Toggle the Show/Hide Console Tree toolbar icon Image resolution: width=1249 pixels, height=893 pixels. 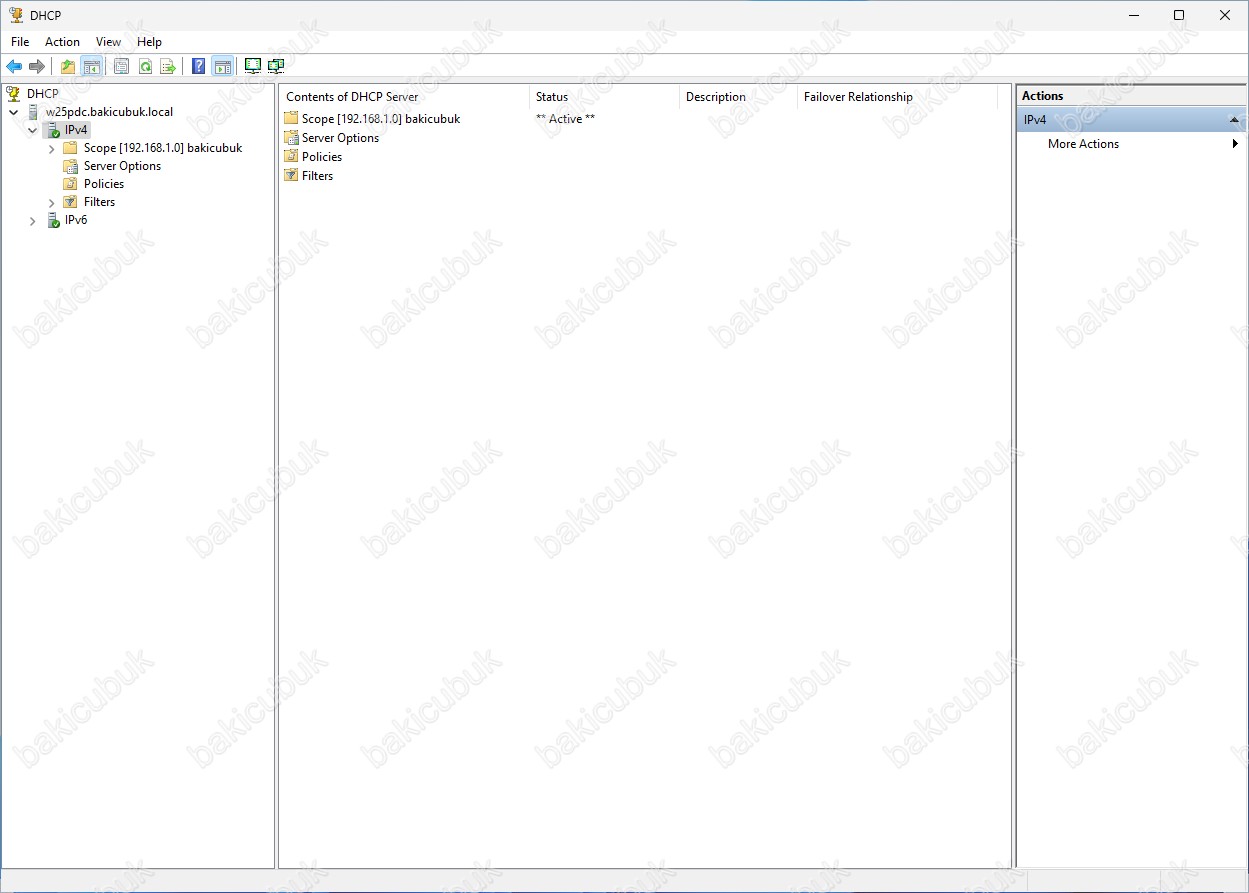(91, 67)
